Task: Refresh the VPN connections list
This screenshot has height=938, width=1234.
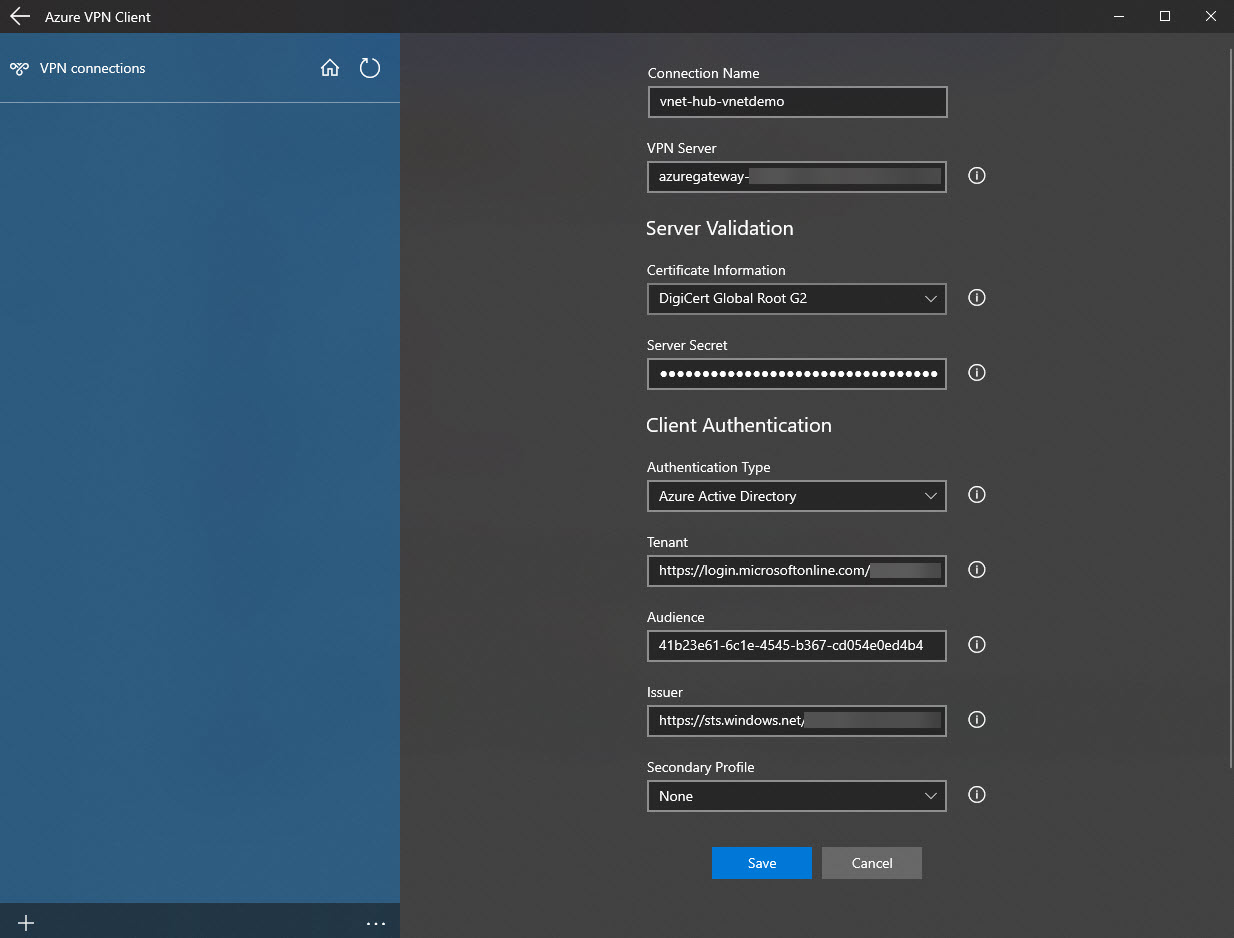Action: [x=370, y=68]
